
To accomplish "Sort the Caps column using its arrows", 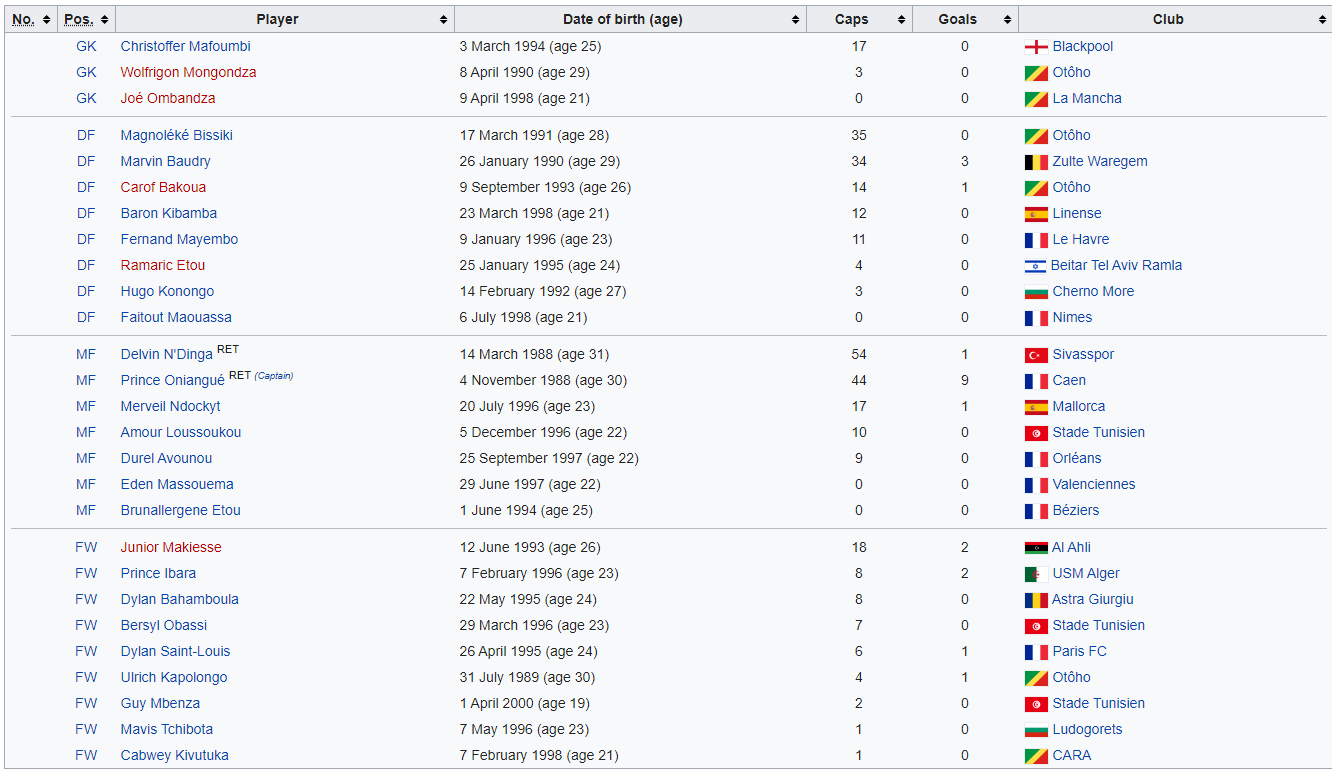I will pyautogui.click(x=901, y=20).
